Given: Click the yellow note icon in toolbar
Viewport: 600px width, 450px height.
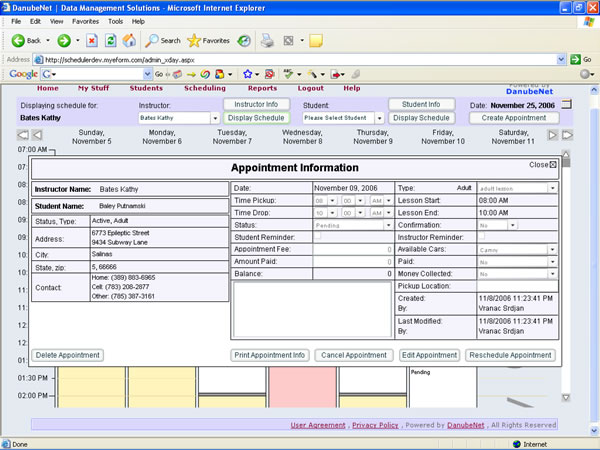Looking at the screenshot, I should tap(316, 41).
